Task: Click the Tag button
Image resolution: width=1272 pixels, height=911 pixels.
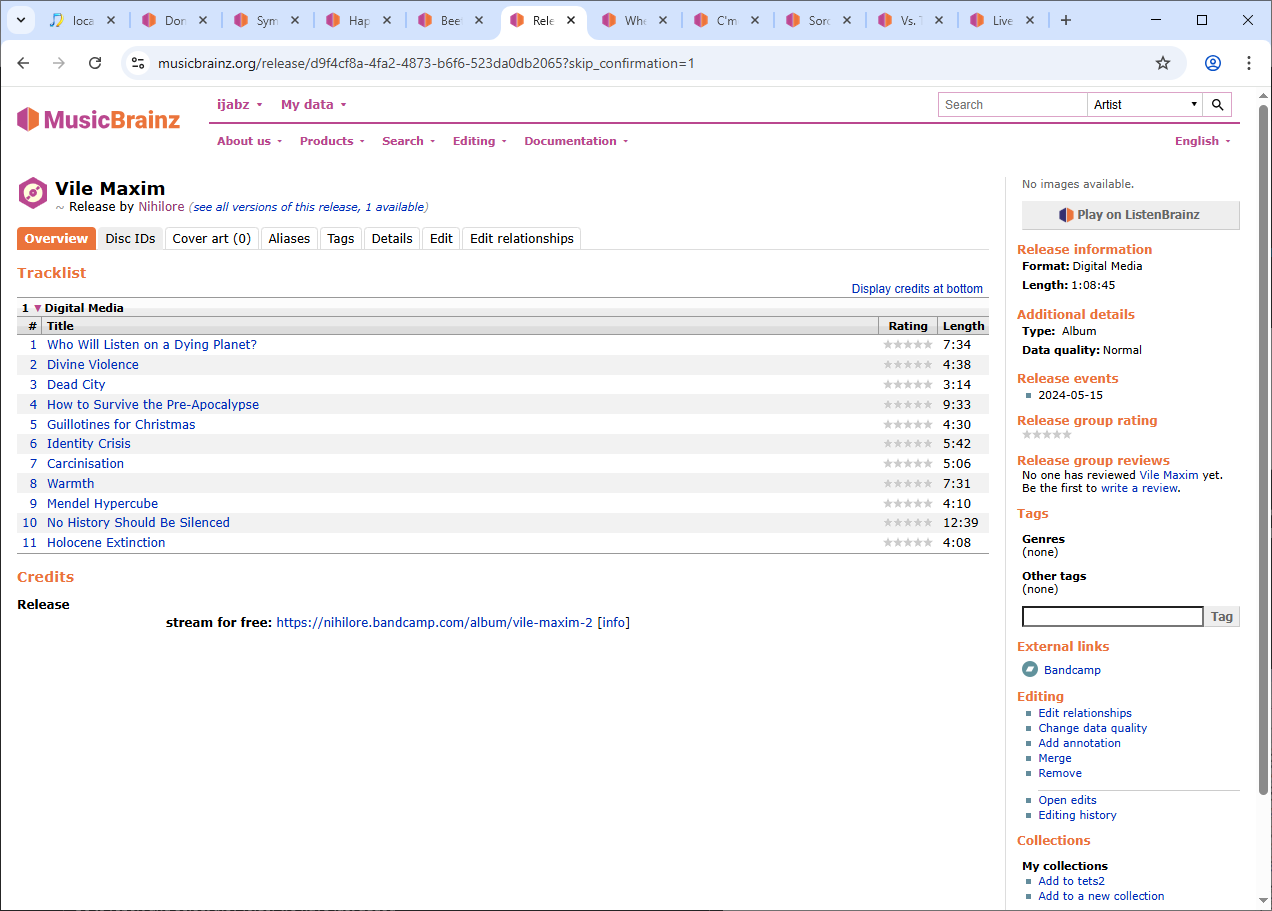Action: (1222, 616)
